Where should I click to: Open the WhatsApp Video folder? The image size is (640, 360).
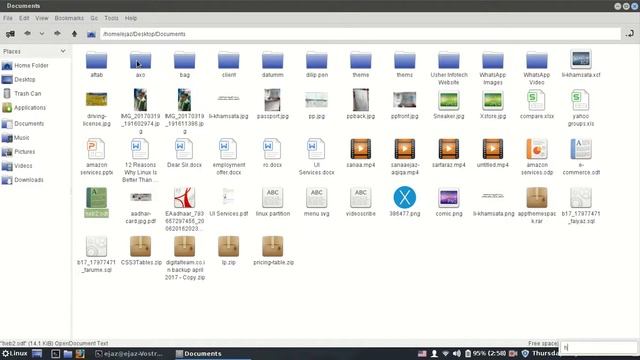click(x=537, y=68)
